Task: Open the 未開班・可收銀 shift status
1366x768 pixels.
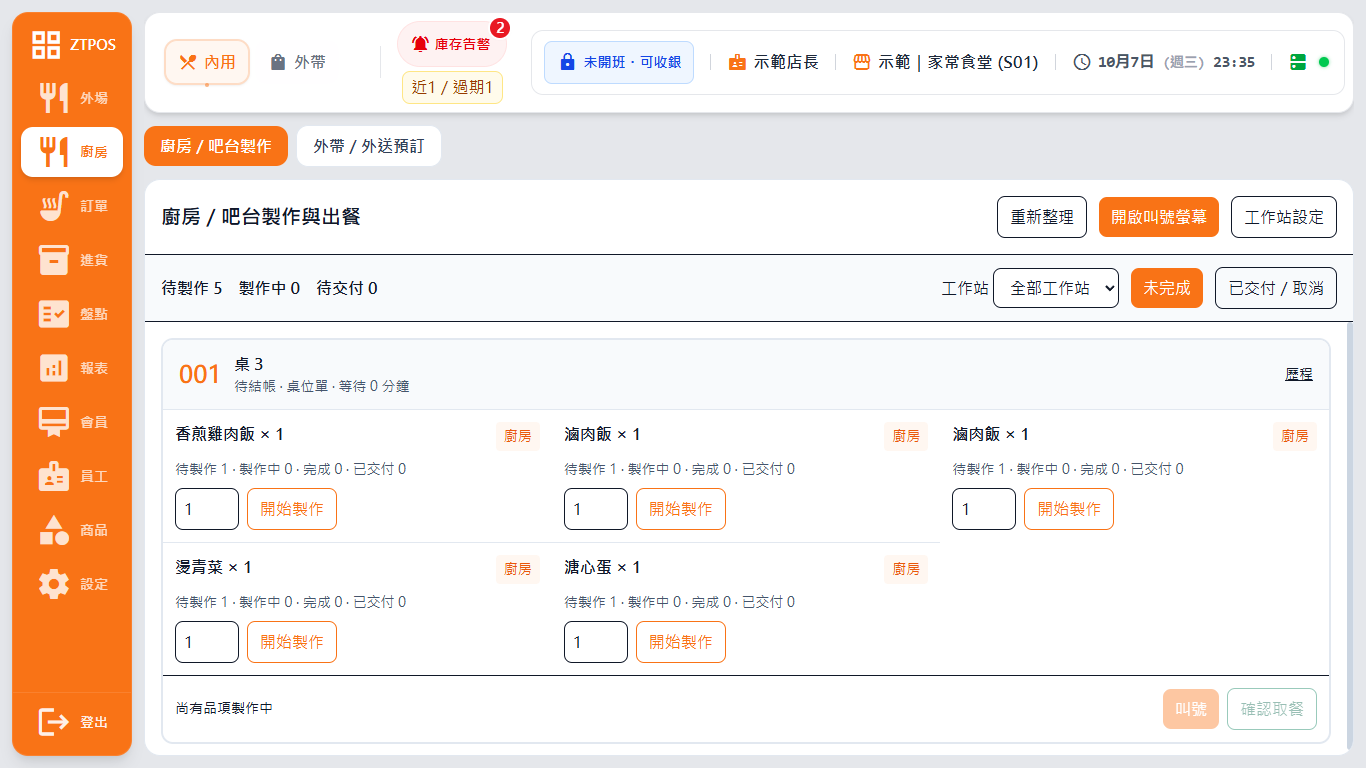Action: [x=619, y=62]
